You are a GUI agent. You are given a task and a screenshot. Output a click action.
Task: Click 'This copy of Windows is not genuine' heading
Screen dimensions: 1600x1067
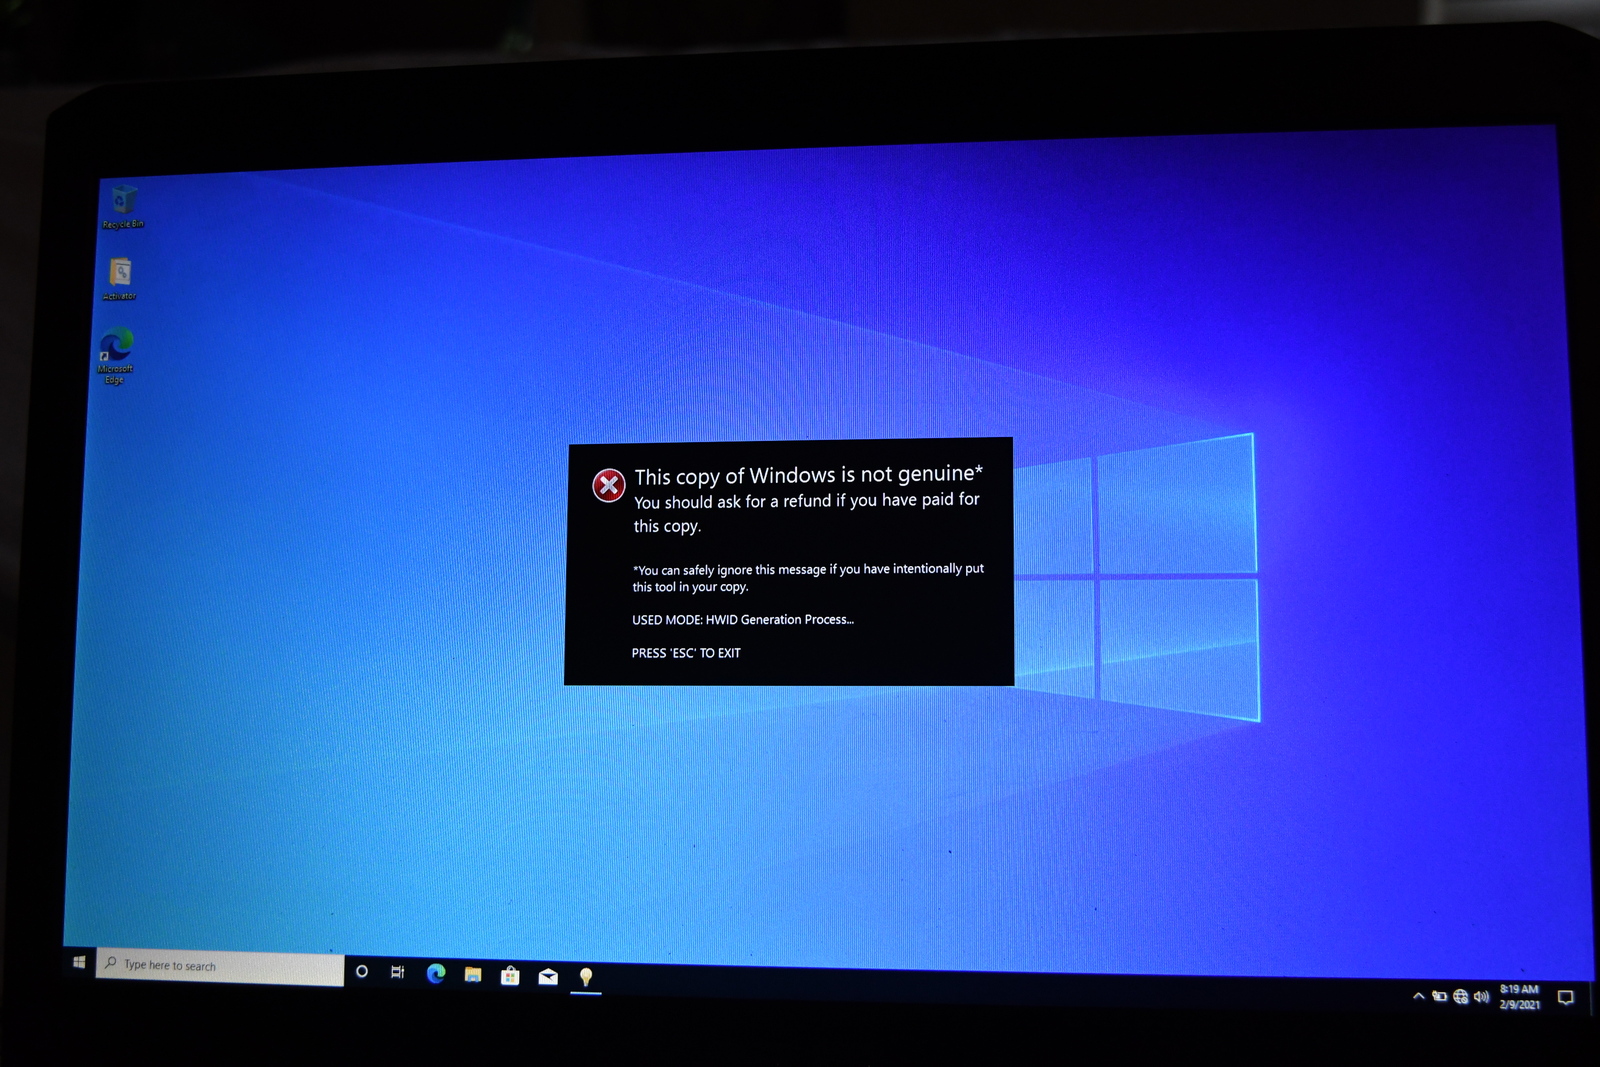(808, 475)
